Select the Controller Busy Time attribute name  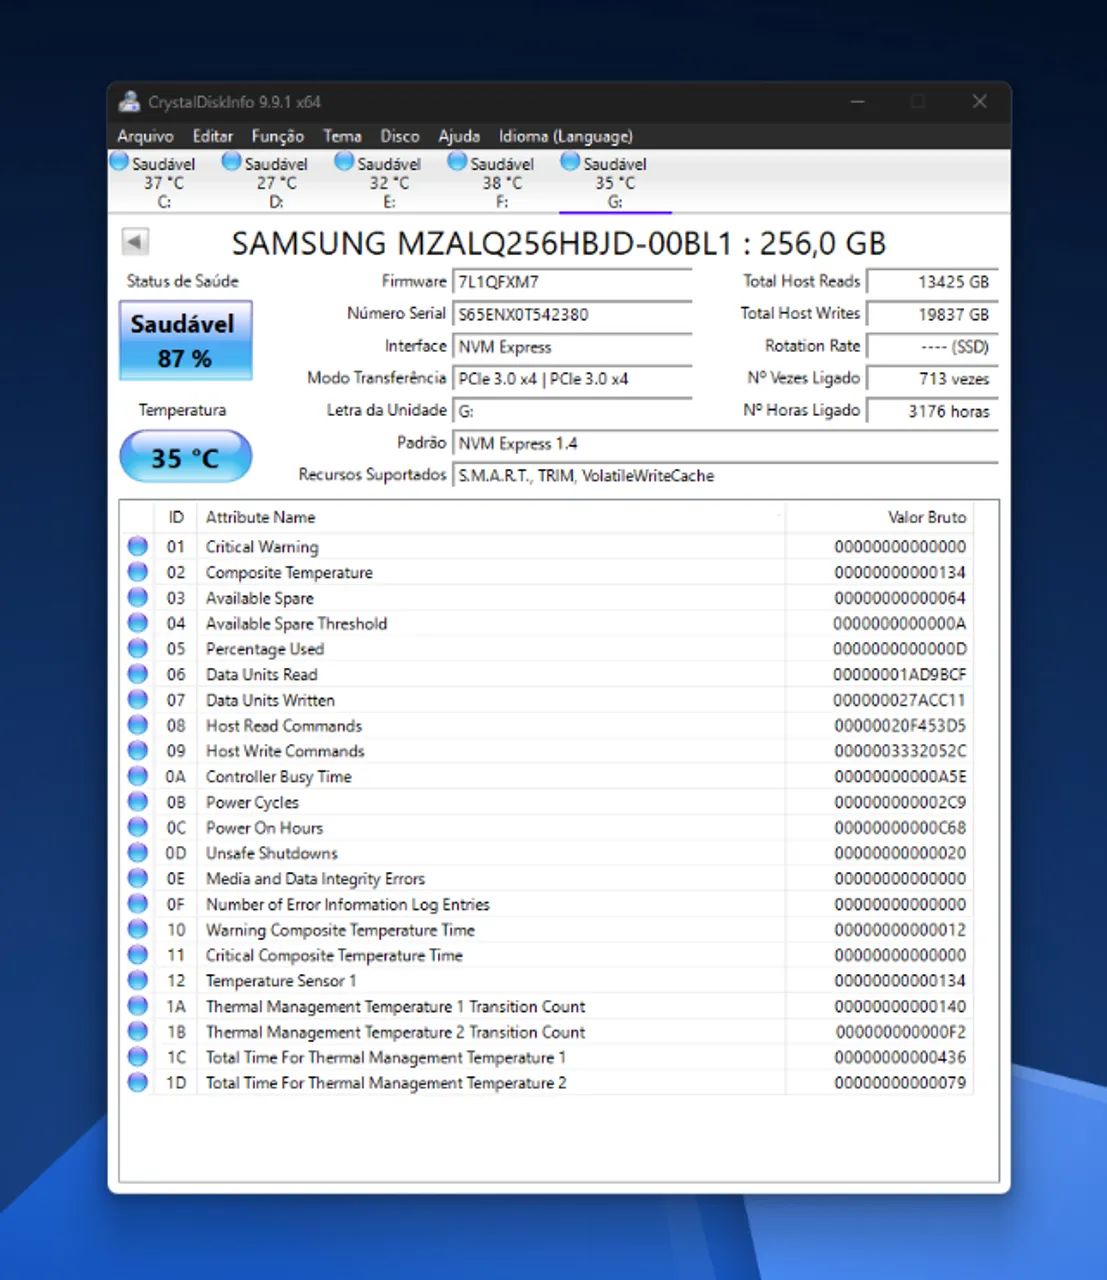[279, 776]
